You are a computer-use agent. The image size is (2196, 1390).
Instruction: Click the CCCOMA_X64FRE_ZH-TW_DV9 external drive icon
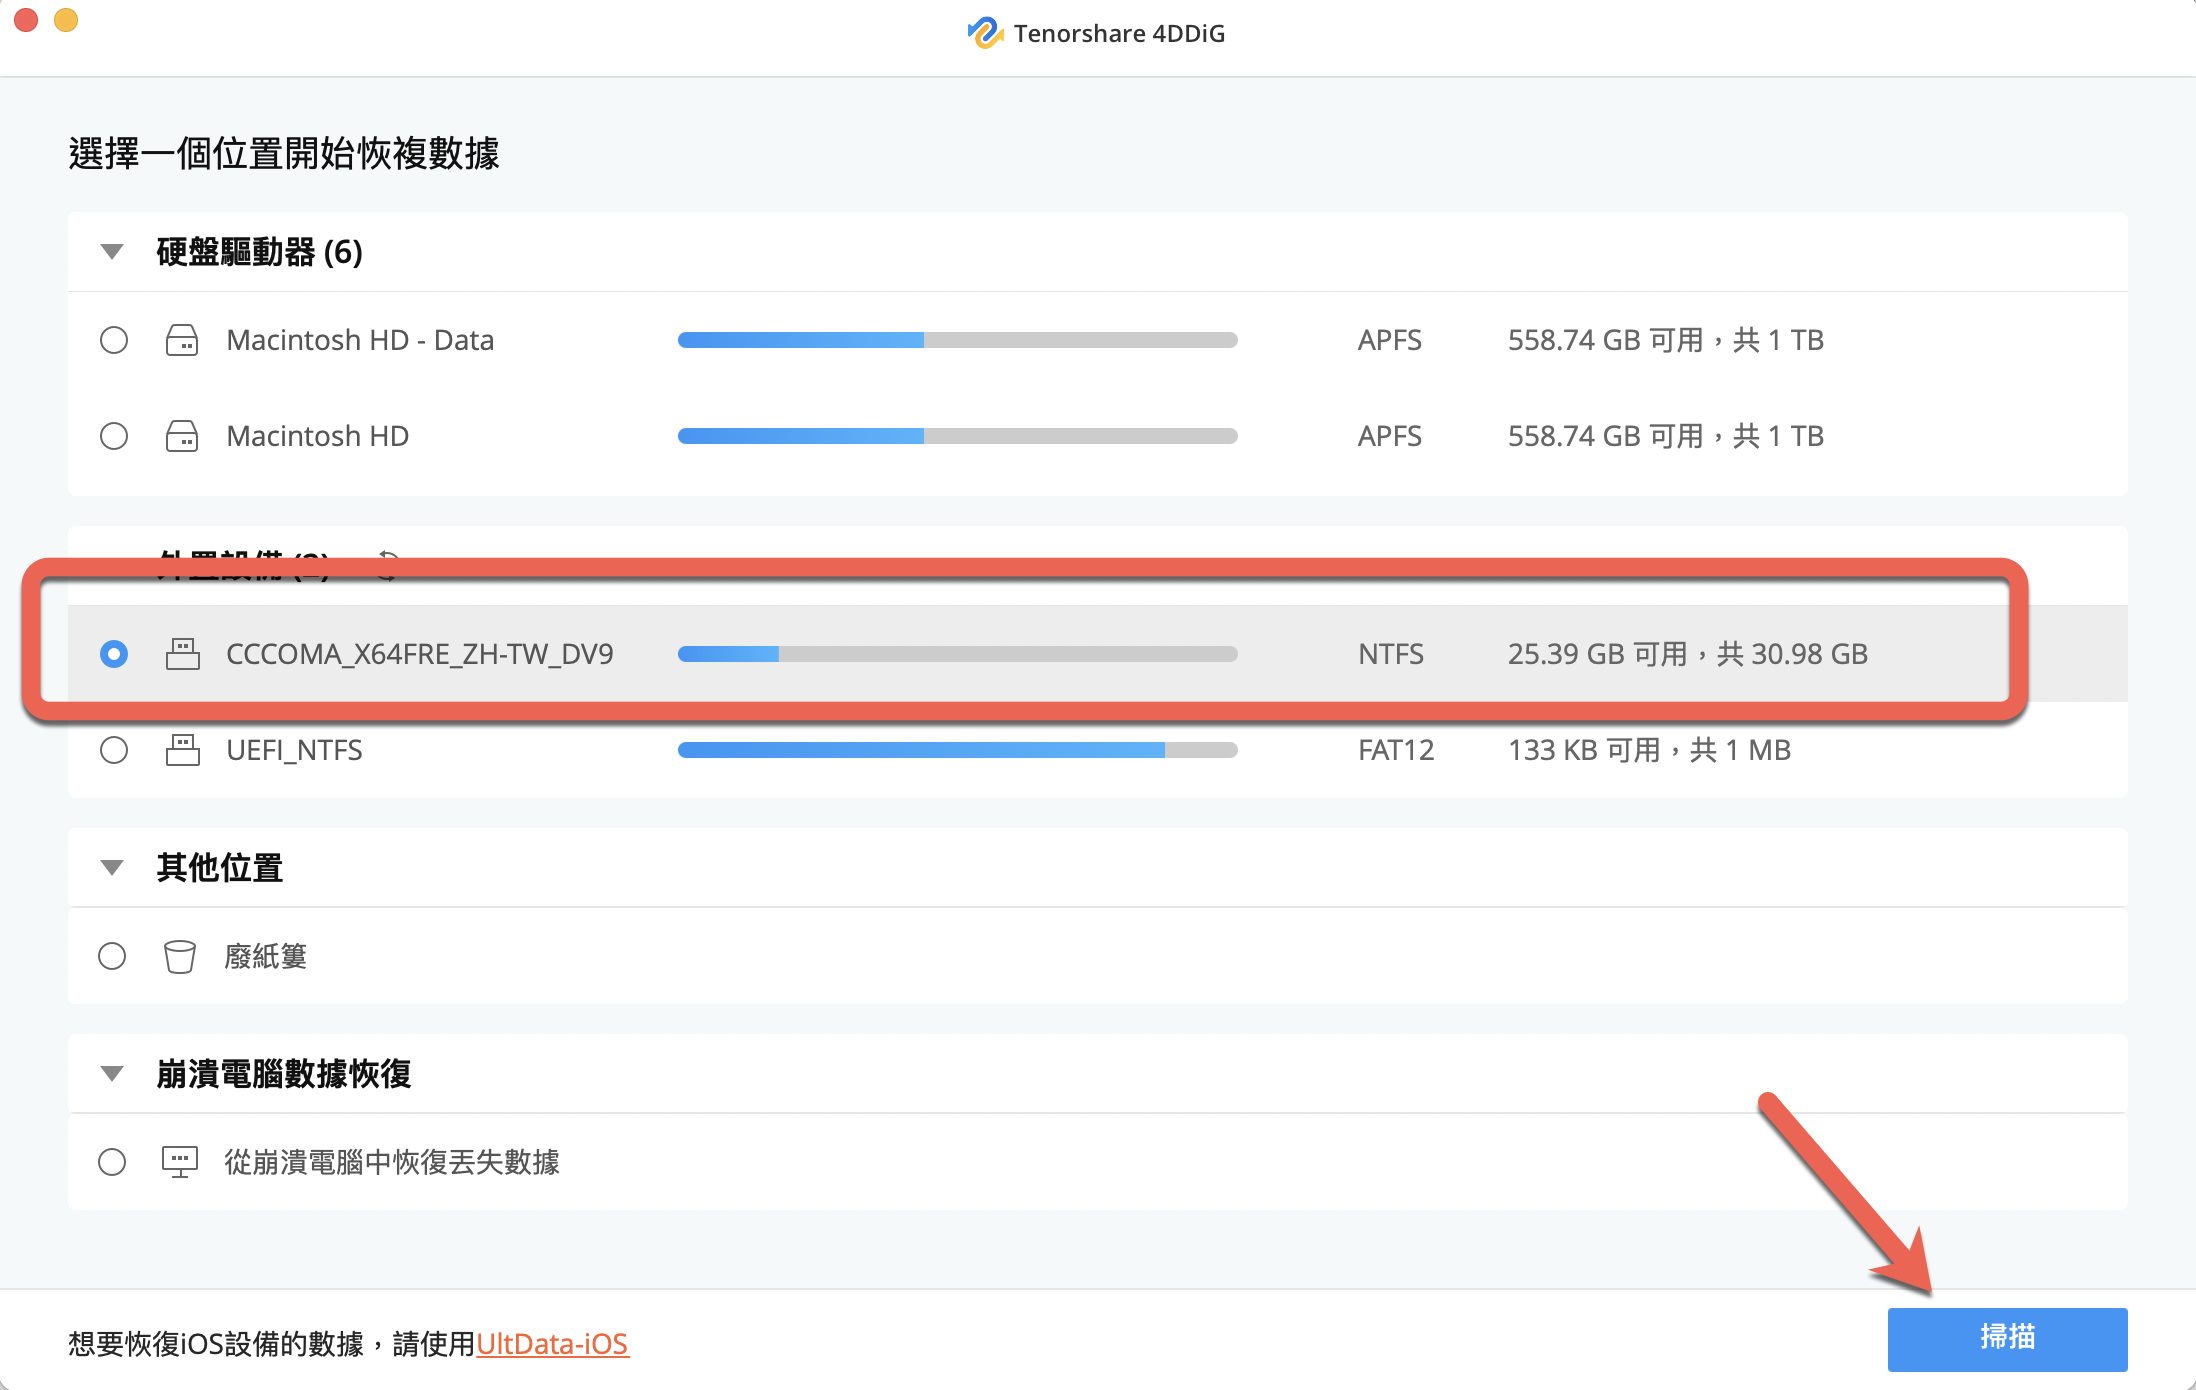pyautogui.click(x=182, y=654)
